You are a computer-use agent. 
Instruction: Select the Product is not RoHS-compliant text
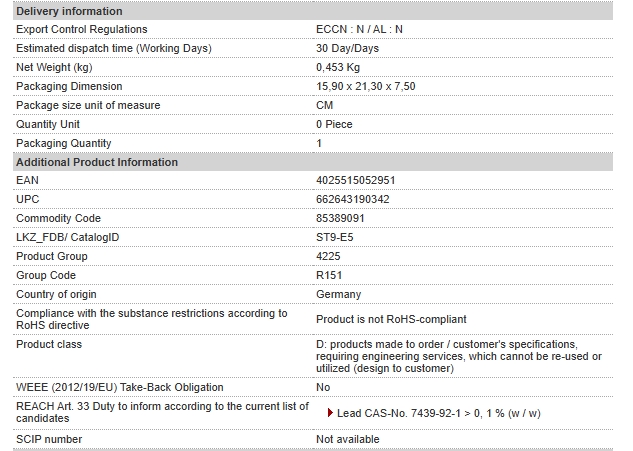391,319
